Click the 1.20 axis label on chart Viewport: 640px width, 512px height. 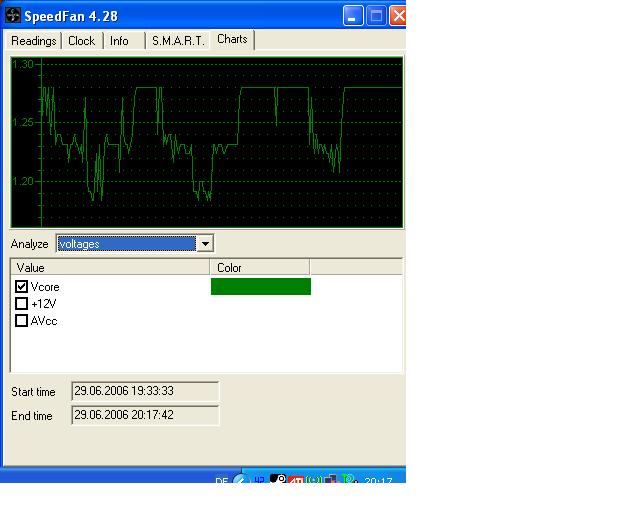coord(23,181)
